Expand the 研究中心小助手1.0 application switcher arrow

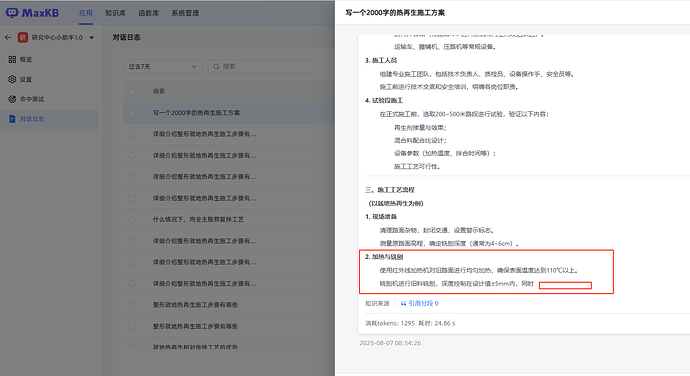pos(92,38)
